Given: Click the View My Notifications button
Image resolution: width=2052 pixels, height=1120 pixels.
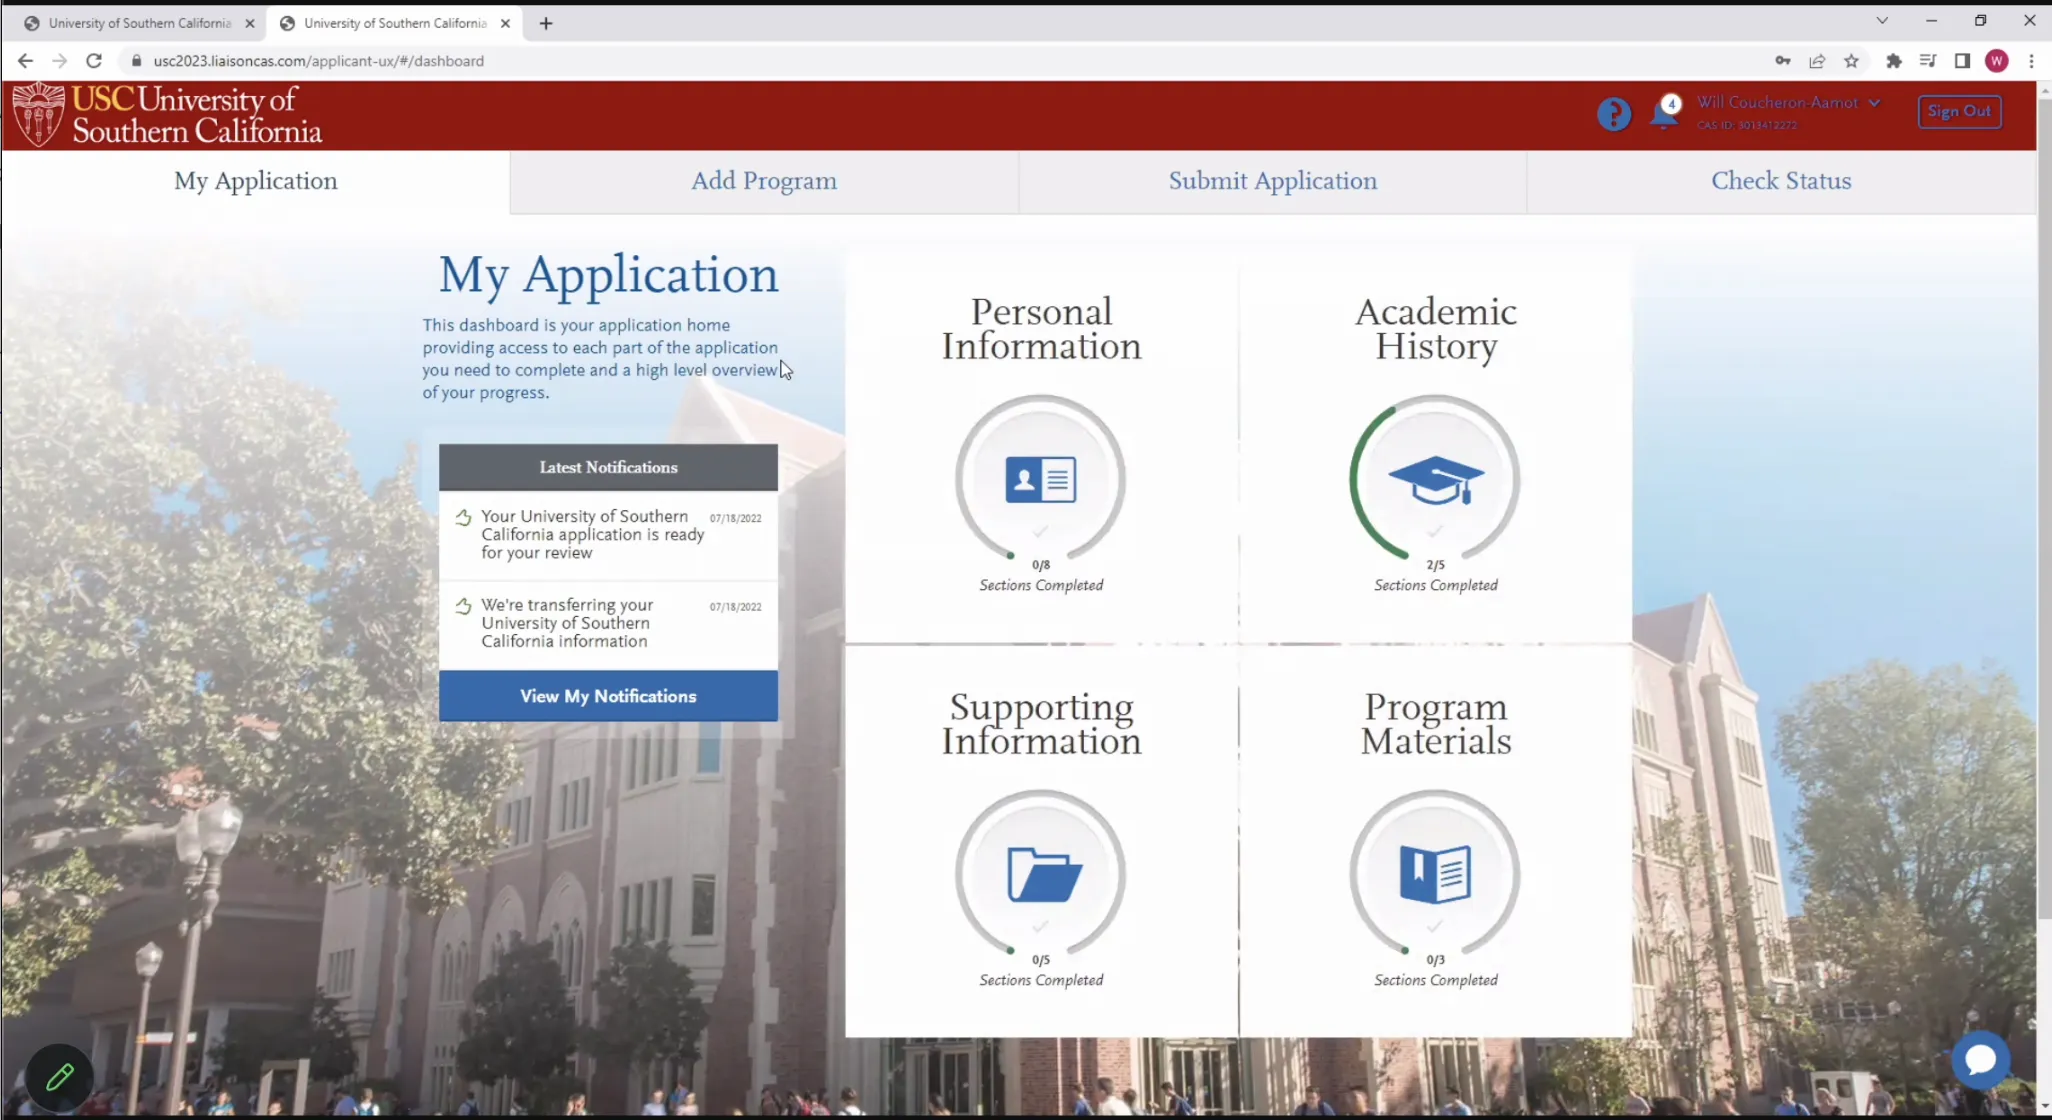Looking at the screenshot, I should 608,696.
